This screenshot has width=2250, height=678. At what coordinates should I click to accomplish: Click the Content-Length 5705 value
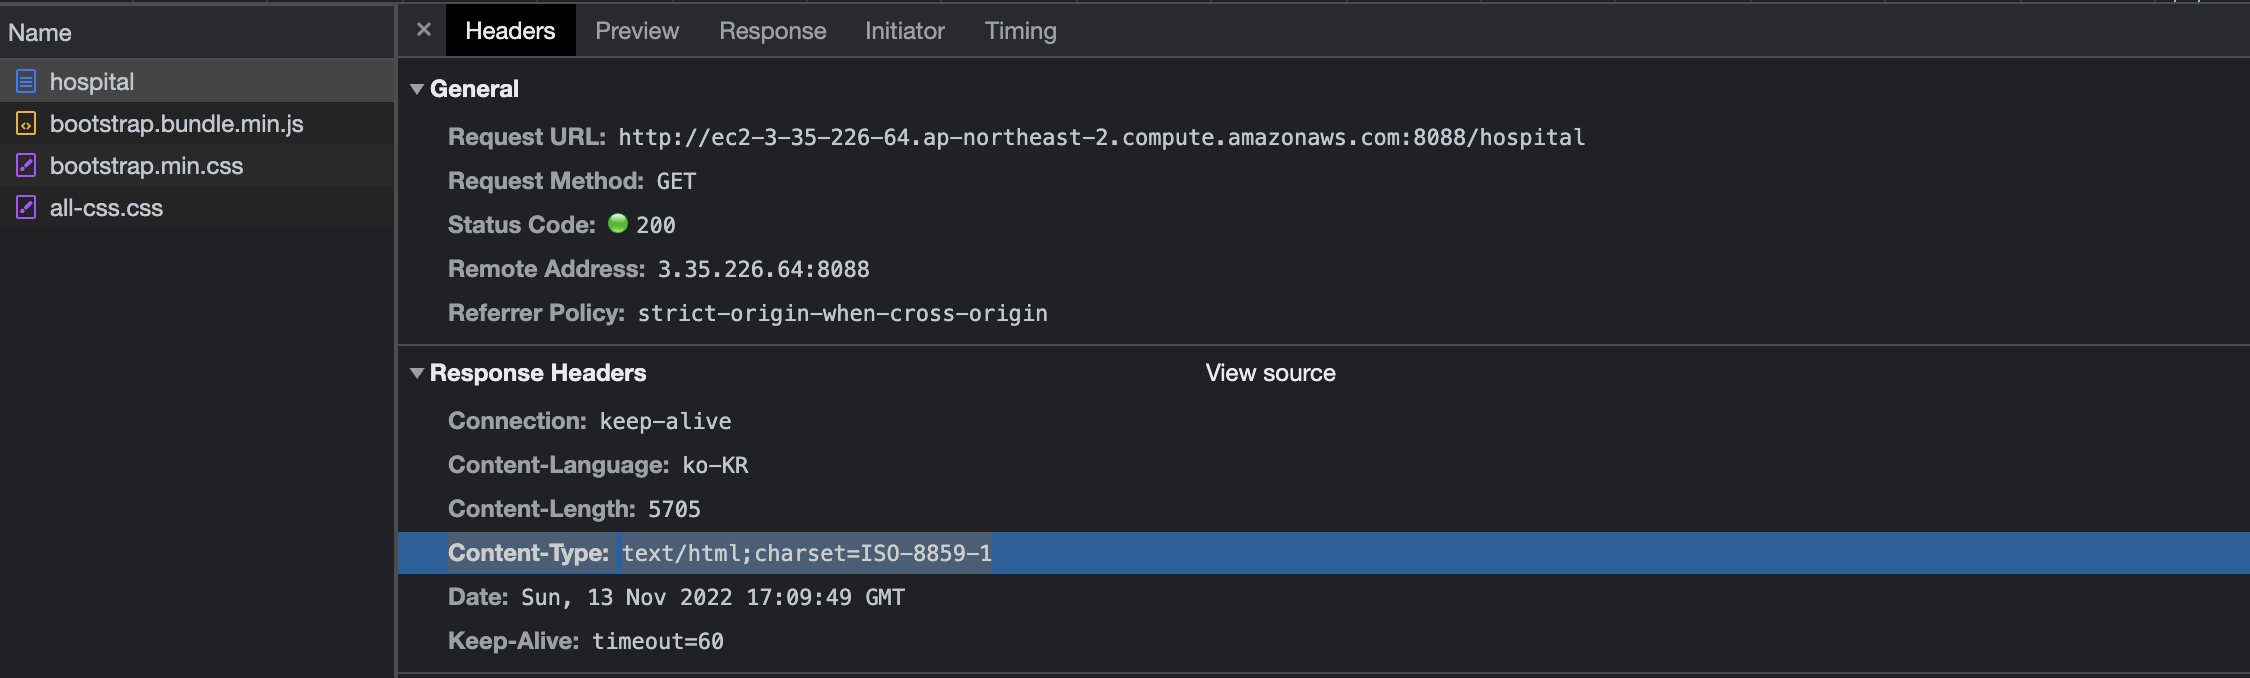pyautogui.click(x=674, y=509)
